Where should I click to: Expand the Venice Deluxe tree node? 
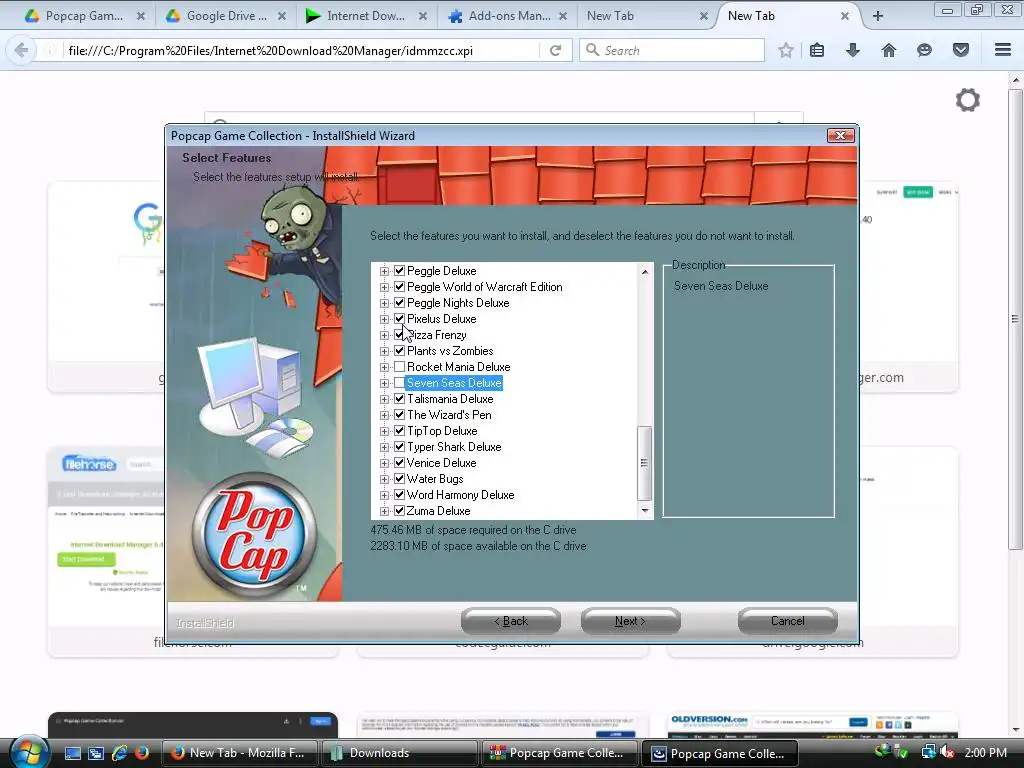pos(384,463)
